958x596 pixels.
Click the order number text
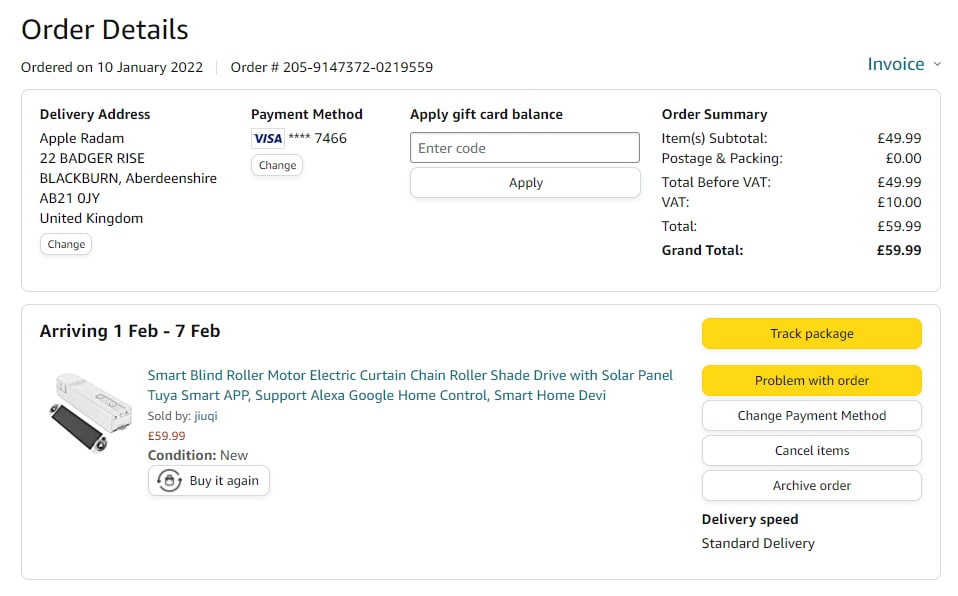pyautogui.click(x=332, y=68)
